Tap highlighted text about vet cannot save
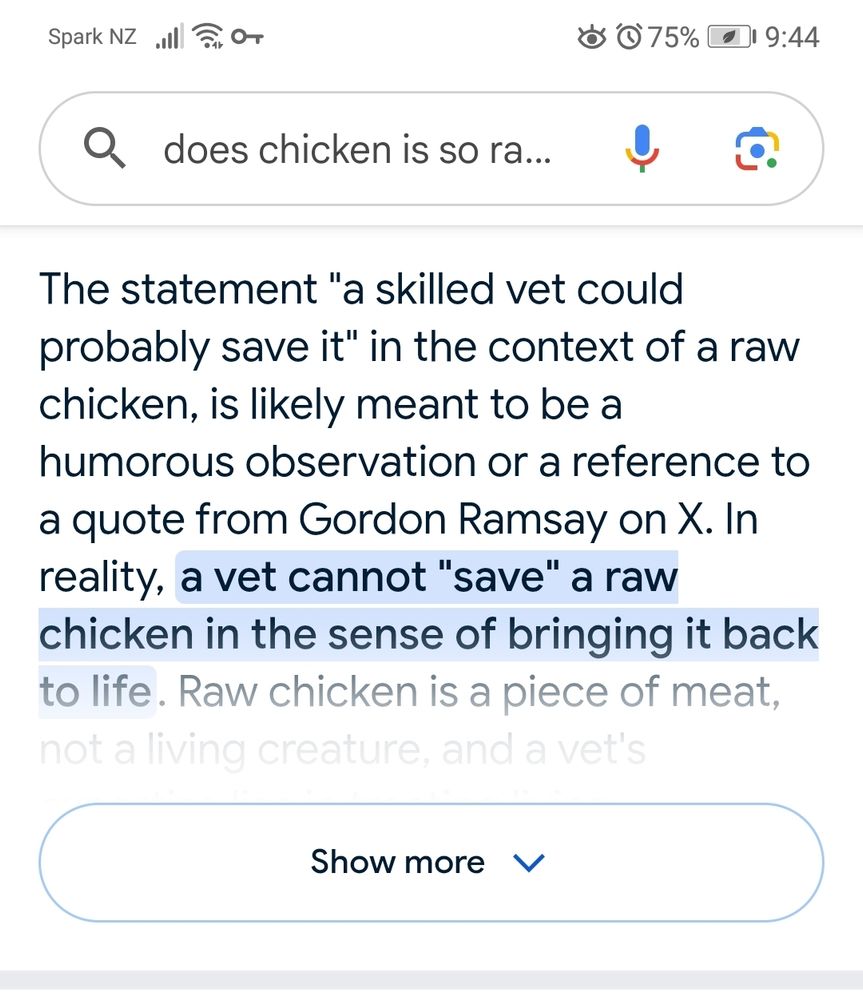Viewport: 863px width, 1000px height. coord(428,578)
